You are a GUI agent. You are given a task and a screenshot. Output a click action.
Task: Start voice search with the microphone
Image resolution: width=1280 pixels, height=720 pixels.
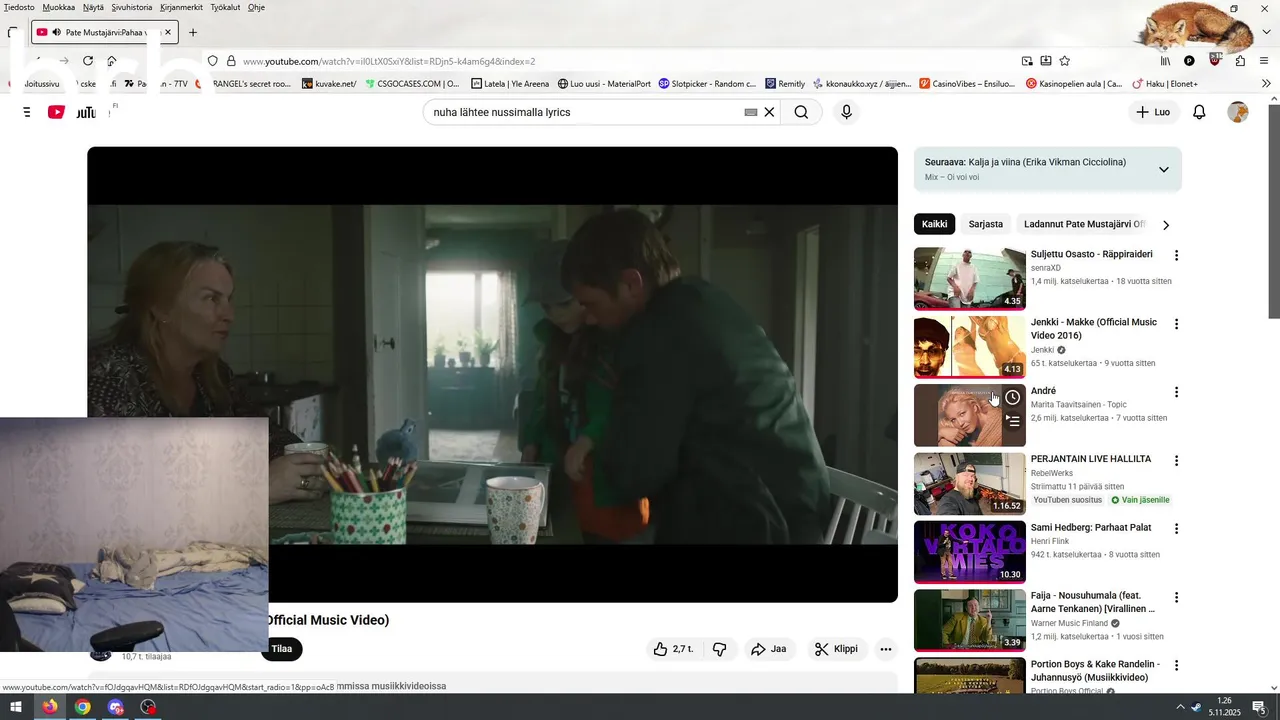pyautogui.click(x=846, y=112)
